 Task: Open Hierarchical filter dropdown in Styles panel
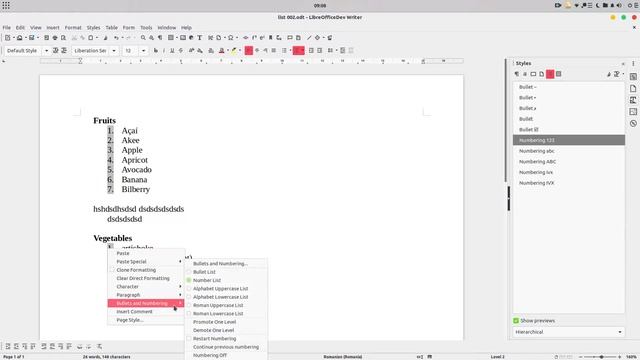[569, 332]
